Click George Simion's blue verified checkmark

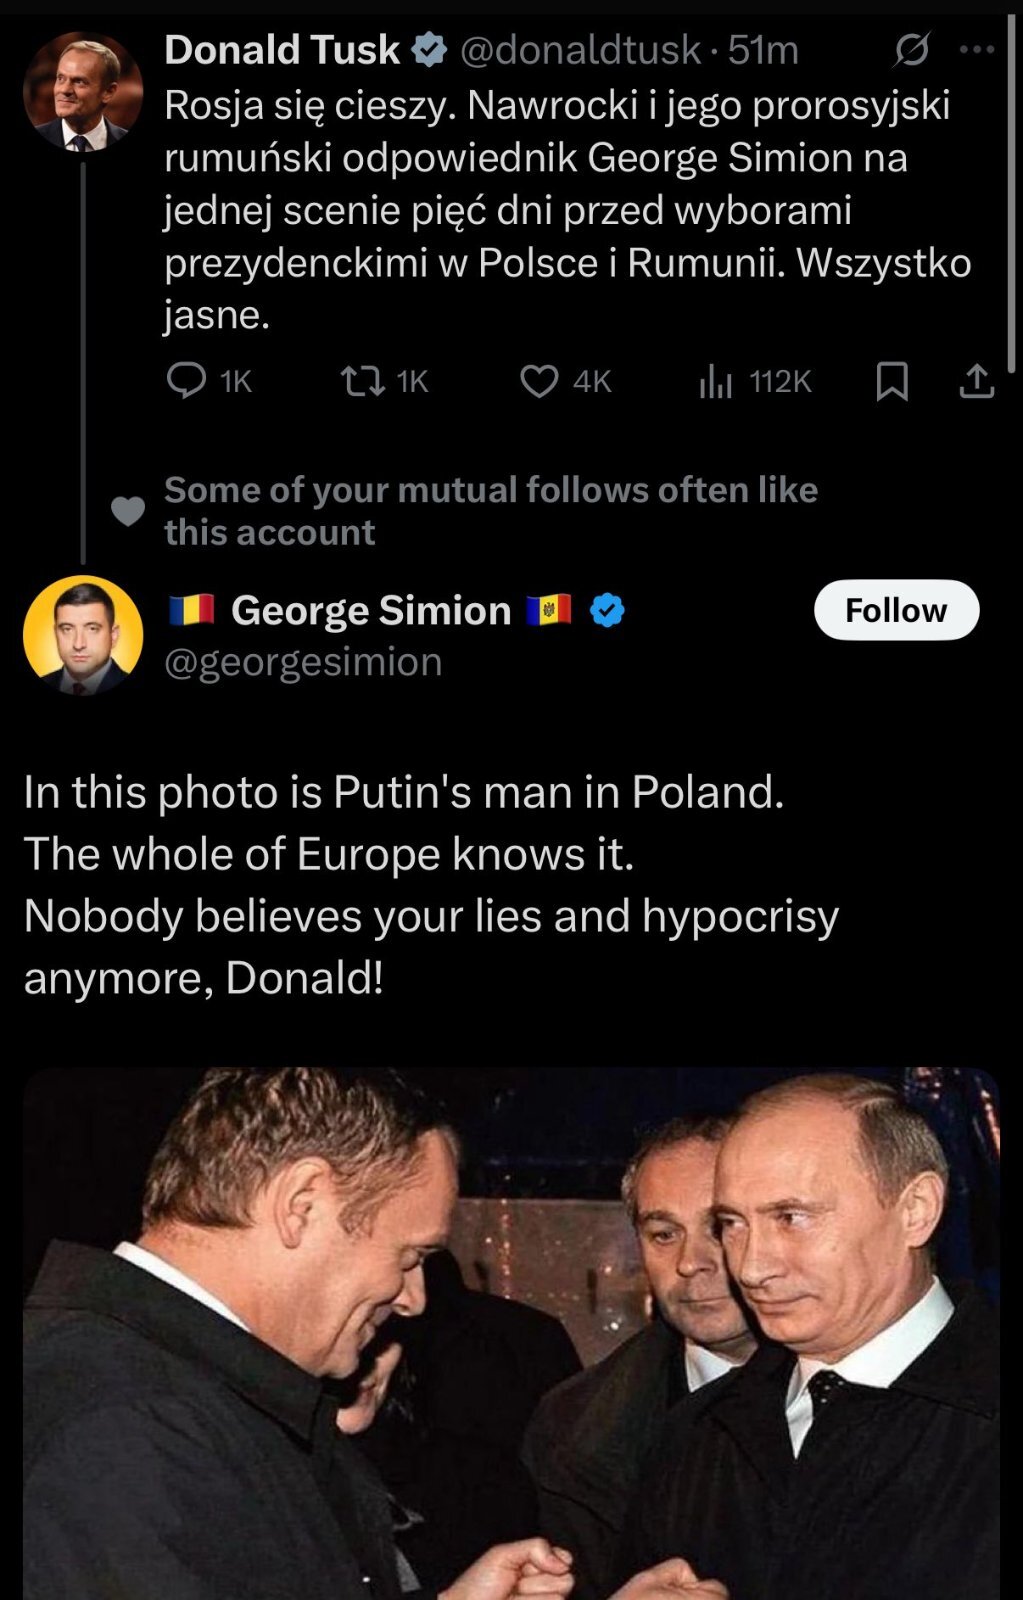click(x=607, y=610)
